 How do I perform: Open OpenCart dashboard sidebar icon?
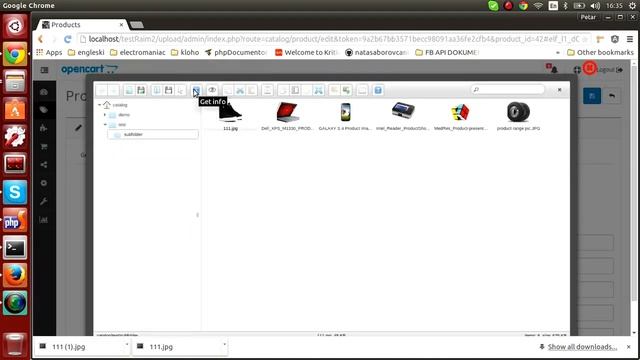pos(44,92)
